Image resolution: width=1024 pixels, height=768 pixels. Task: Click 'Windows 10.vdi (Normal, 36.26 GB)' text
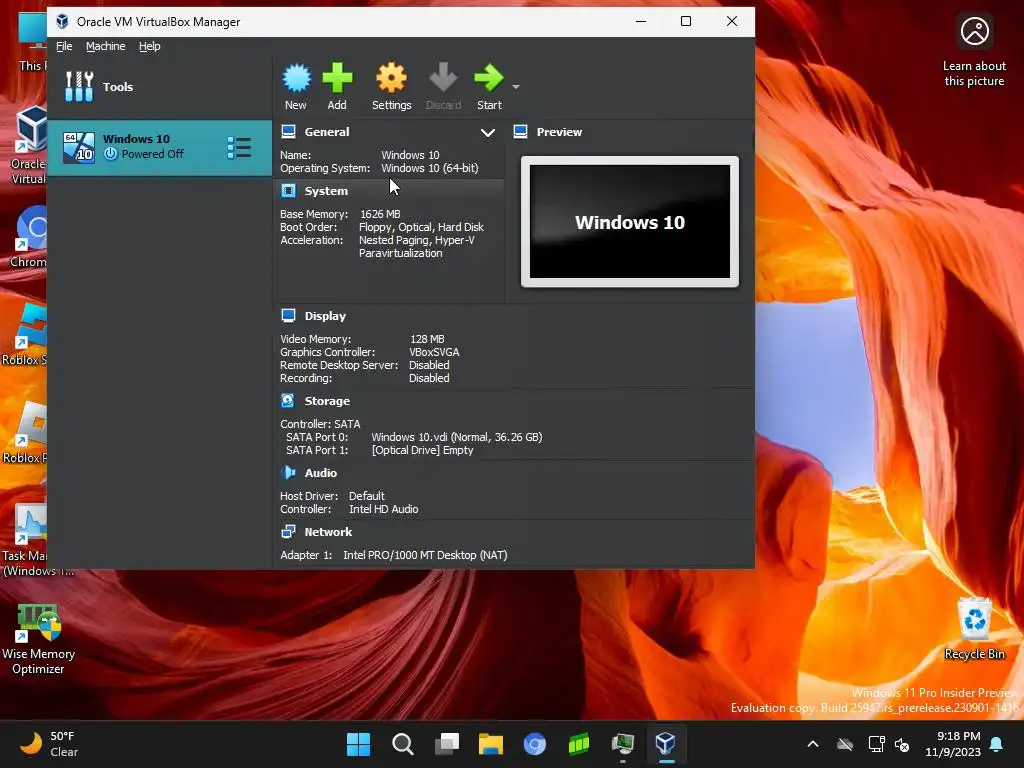pos(456,438)
